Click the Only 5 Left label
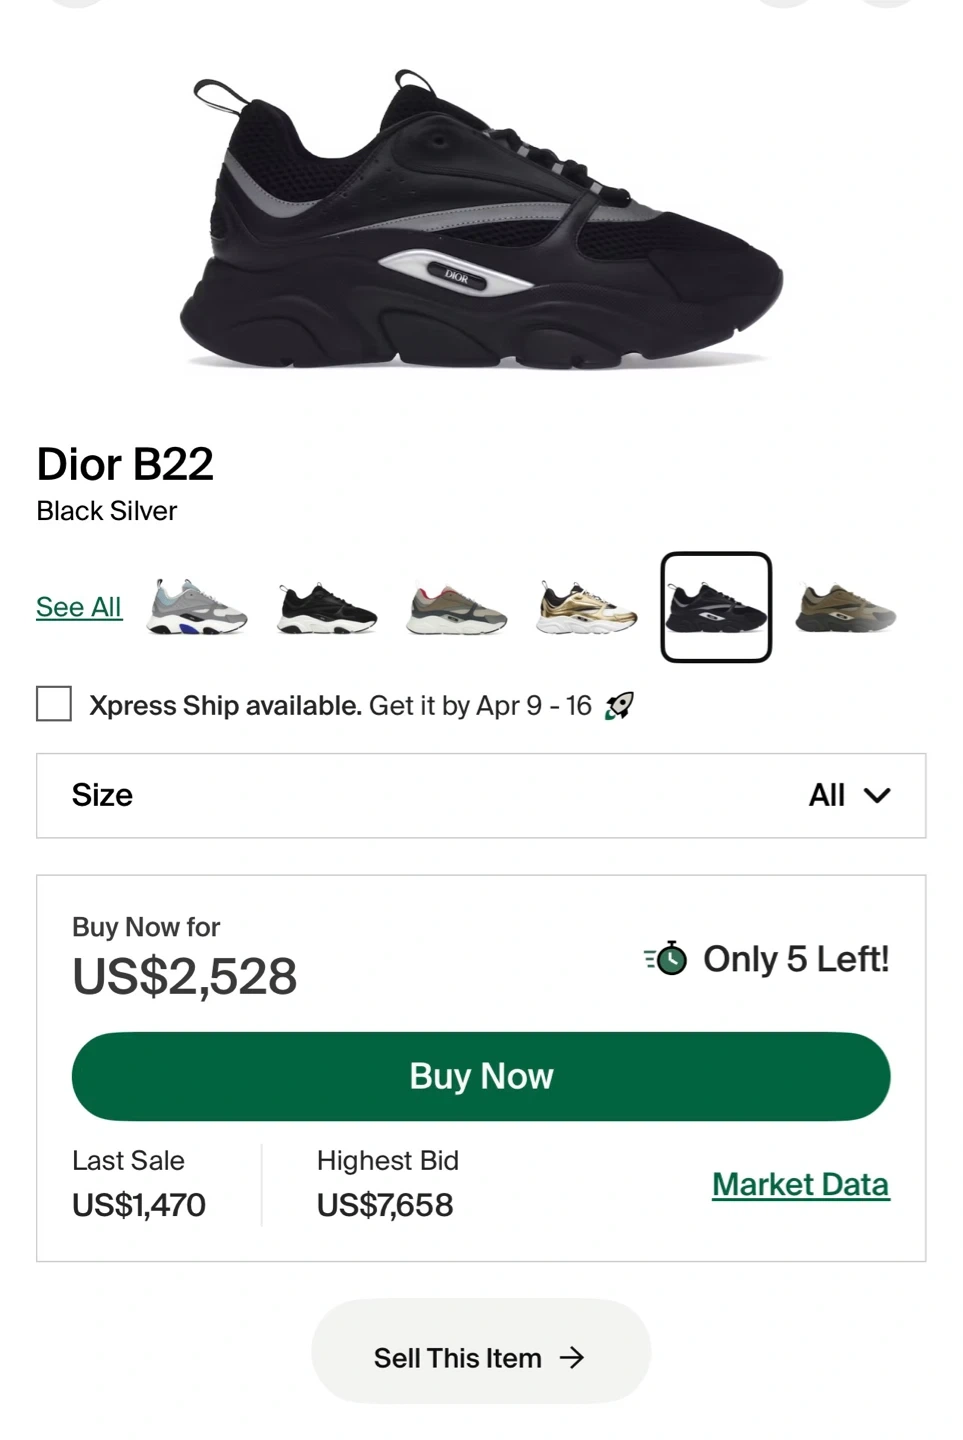This screenshot has height=1440, width=963. pos(795,959)
